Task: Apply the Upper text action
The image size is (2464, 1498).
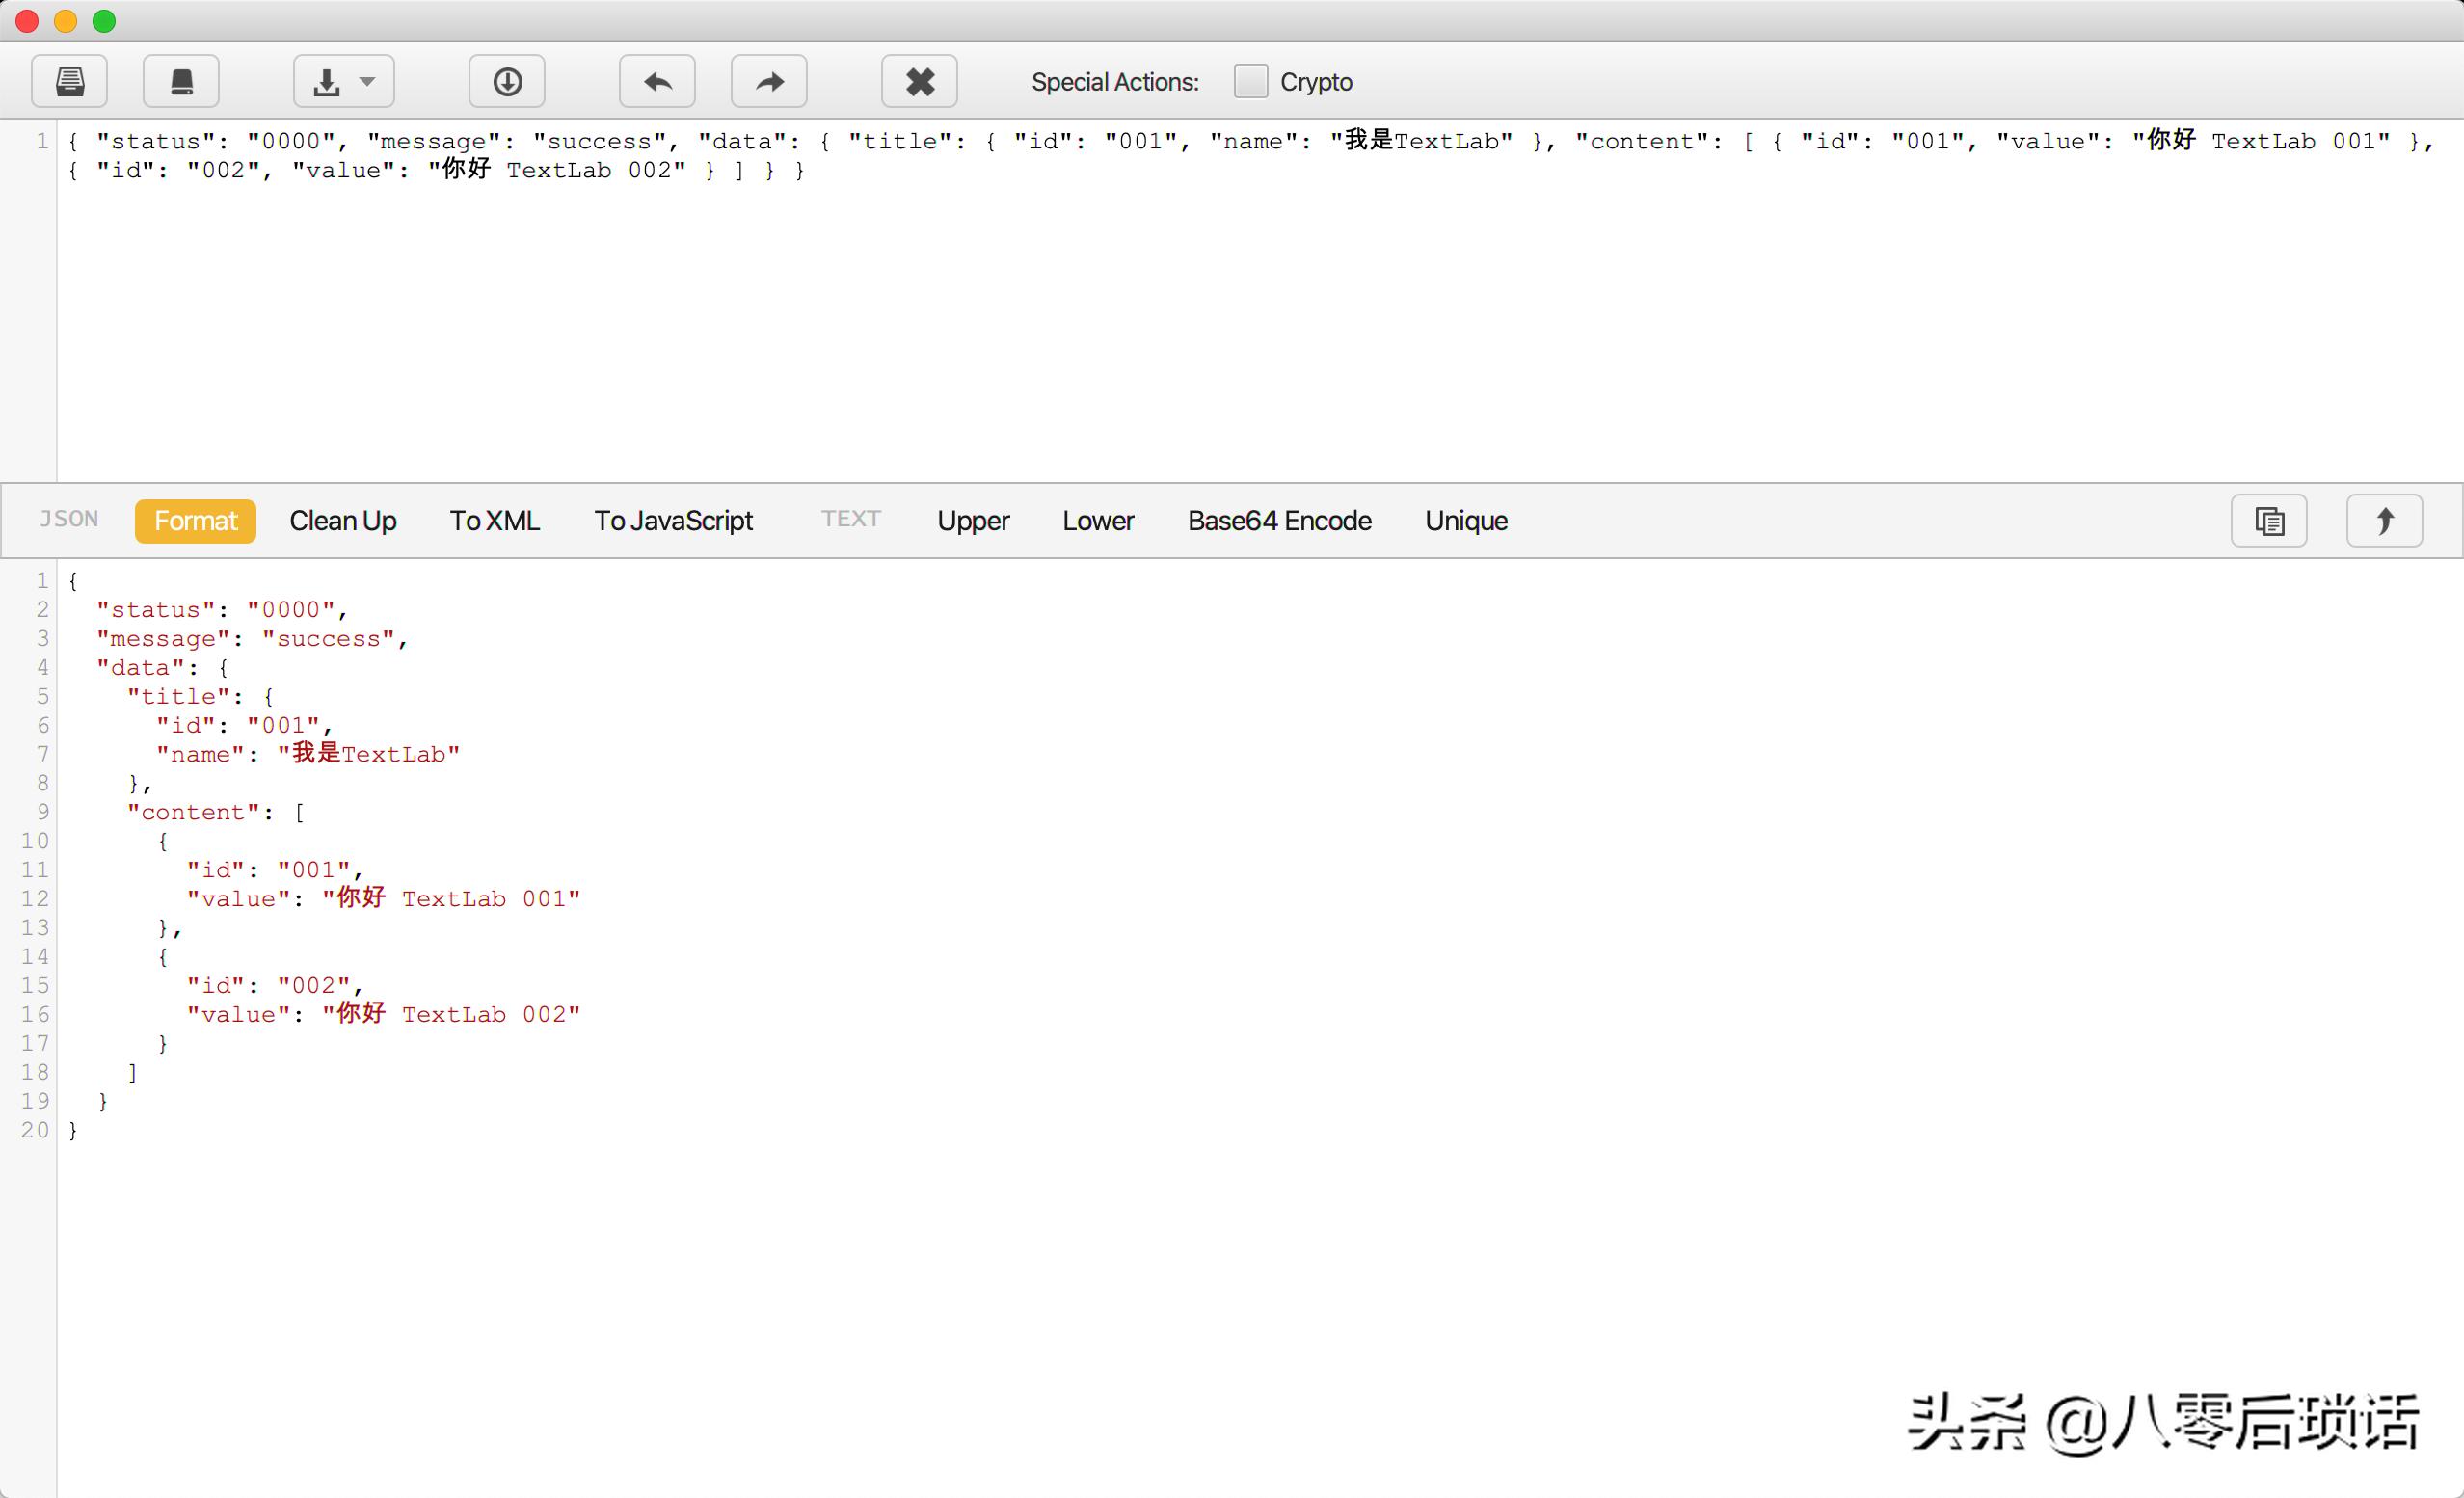Action: pyautogui.click(x=973, y=521)
